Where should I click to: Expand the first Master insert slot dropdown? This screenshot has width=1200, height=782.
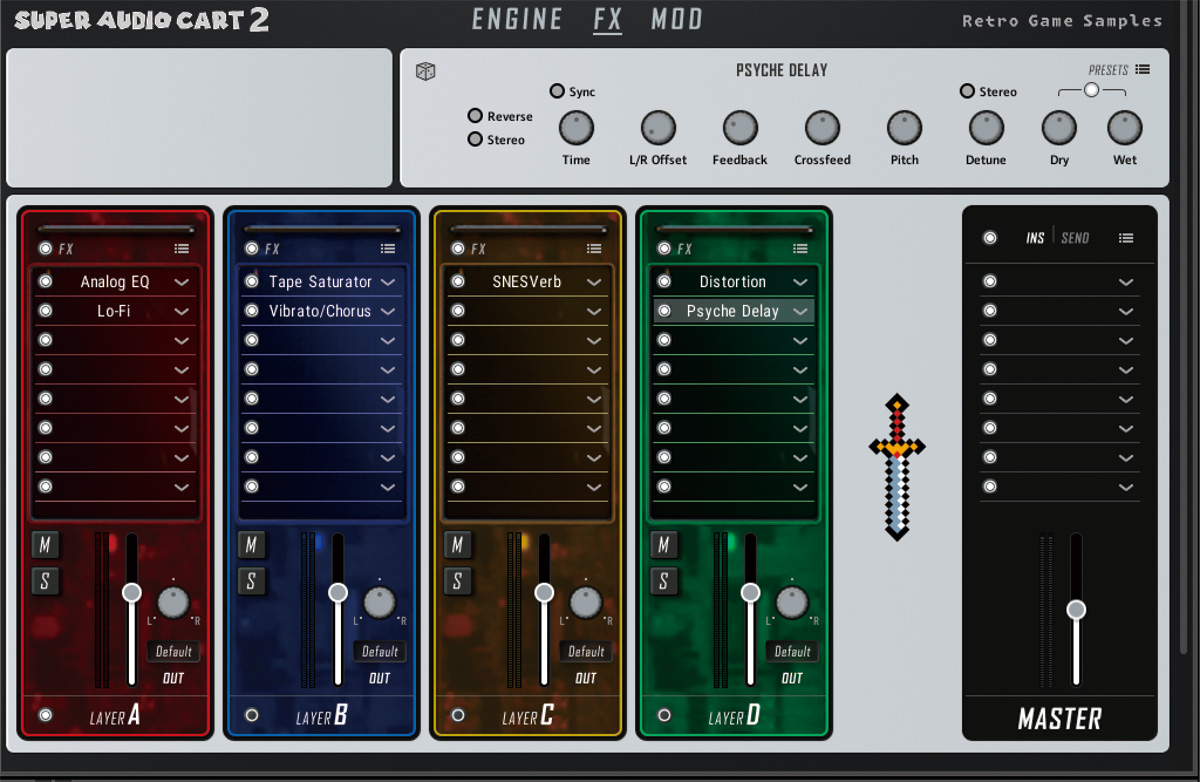1127,283
